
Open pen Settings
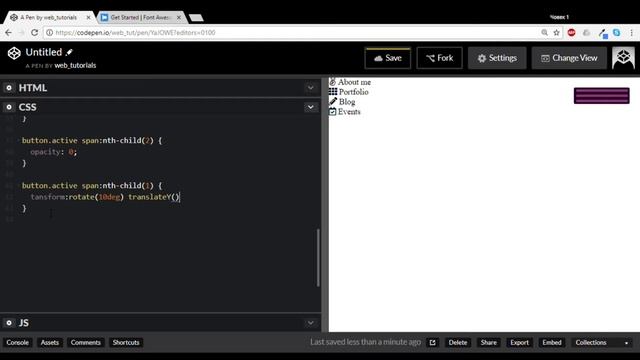[497, 58]
